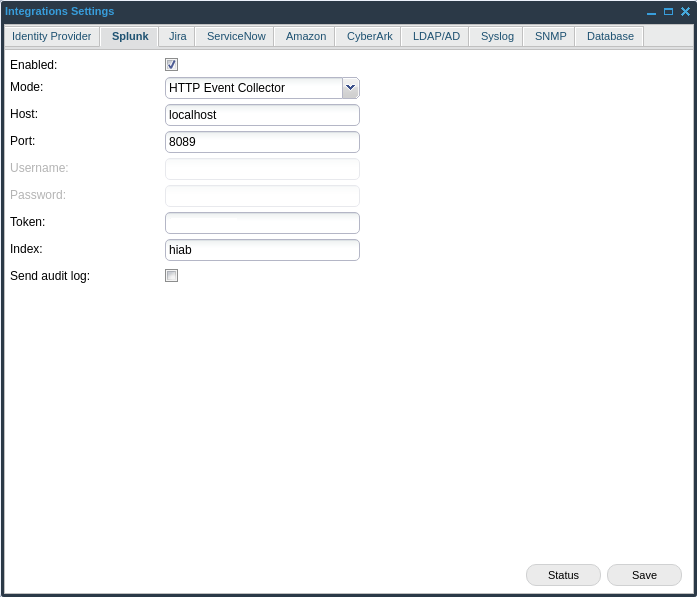Switch to the LDAP/AD tab
697x597 pixels.
tap(436, 36)
